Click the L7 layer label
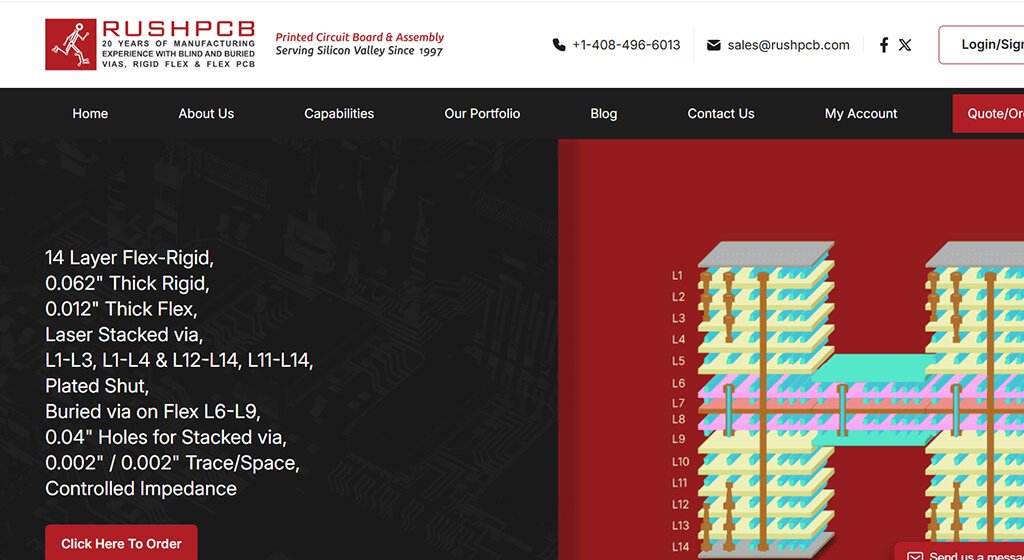1024x560 pixels. [x=679, y=403]
